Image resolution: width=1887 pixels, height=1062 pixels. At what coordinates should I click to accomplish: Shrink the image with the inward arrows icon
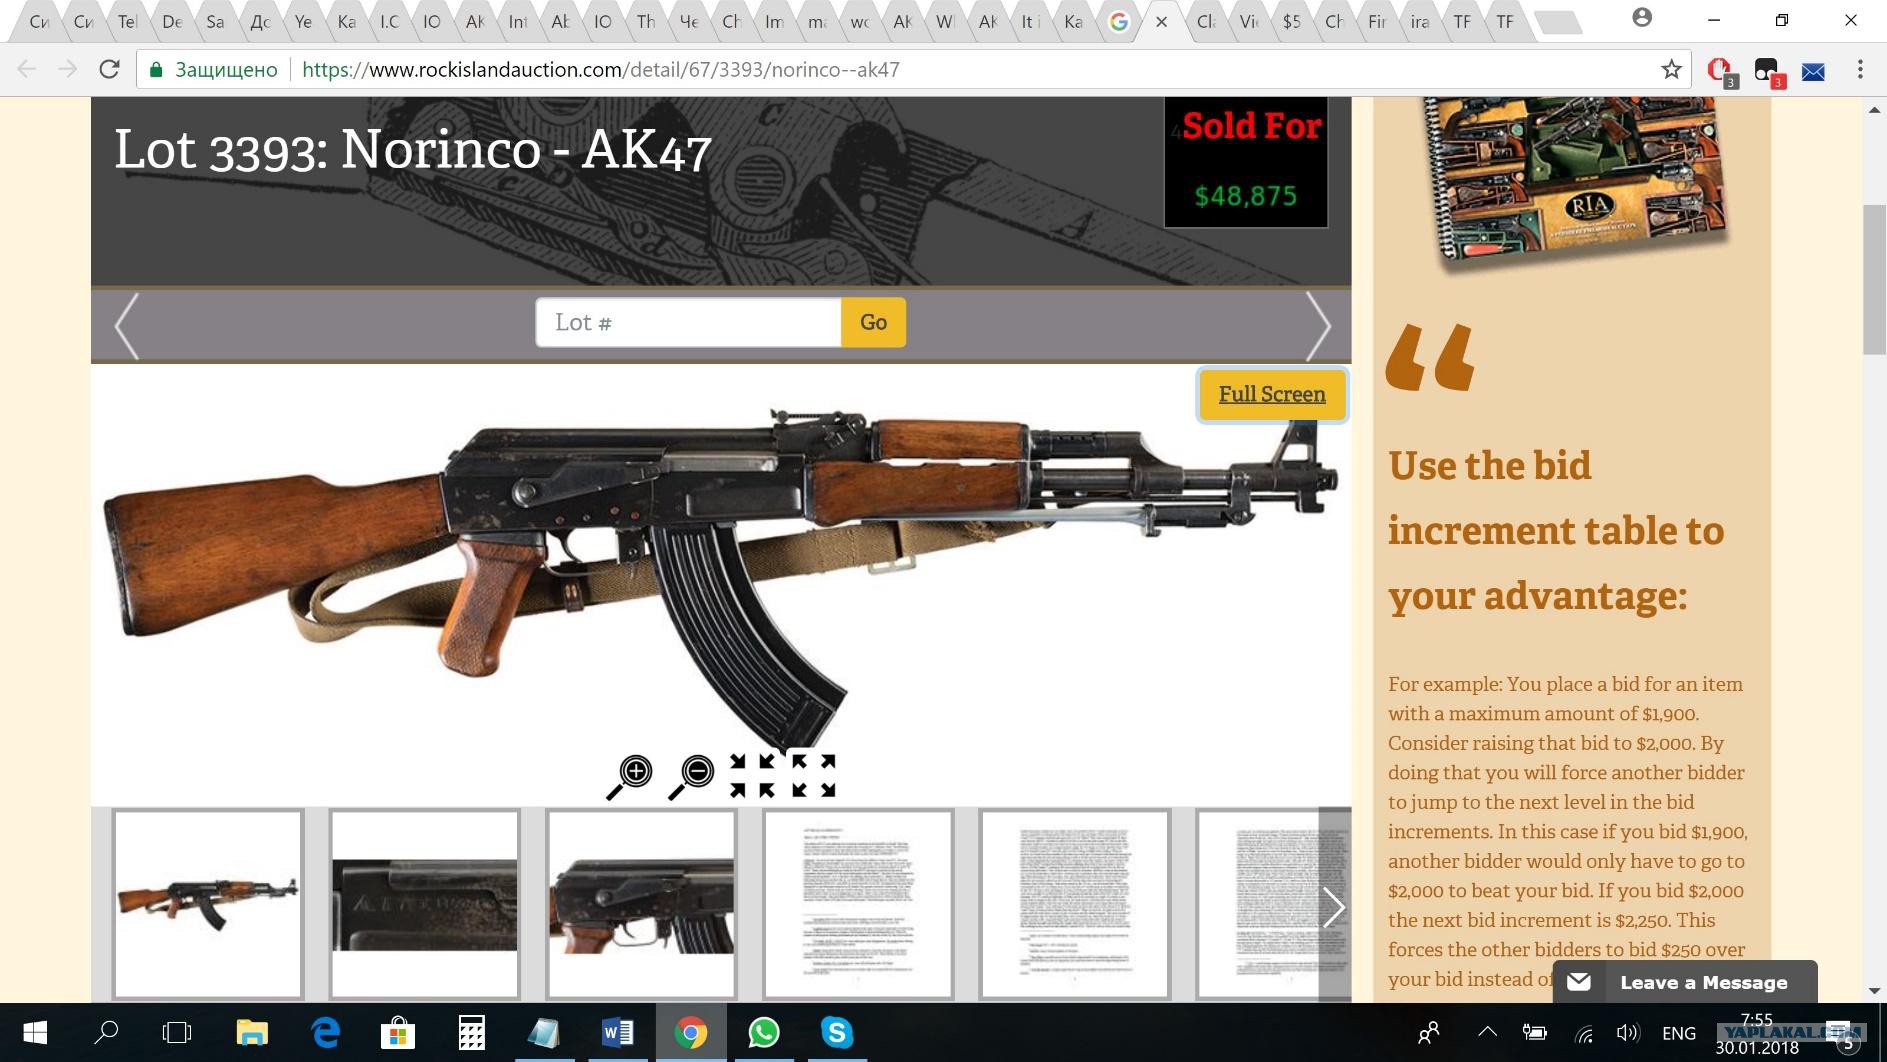coord(752,776)
